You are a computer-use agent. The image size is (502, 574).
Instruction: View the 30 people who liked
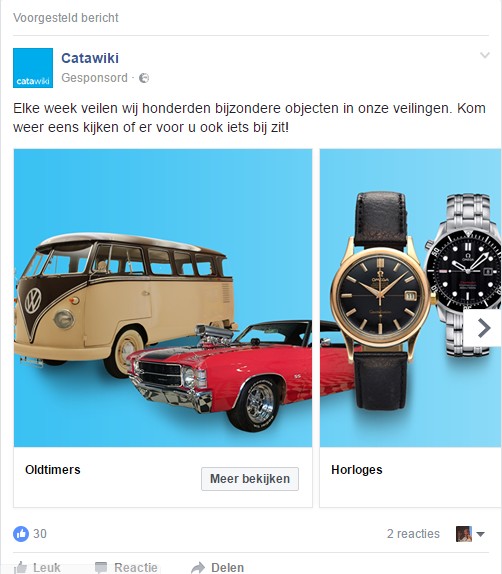click(40, 534)
